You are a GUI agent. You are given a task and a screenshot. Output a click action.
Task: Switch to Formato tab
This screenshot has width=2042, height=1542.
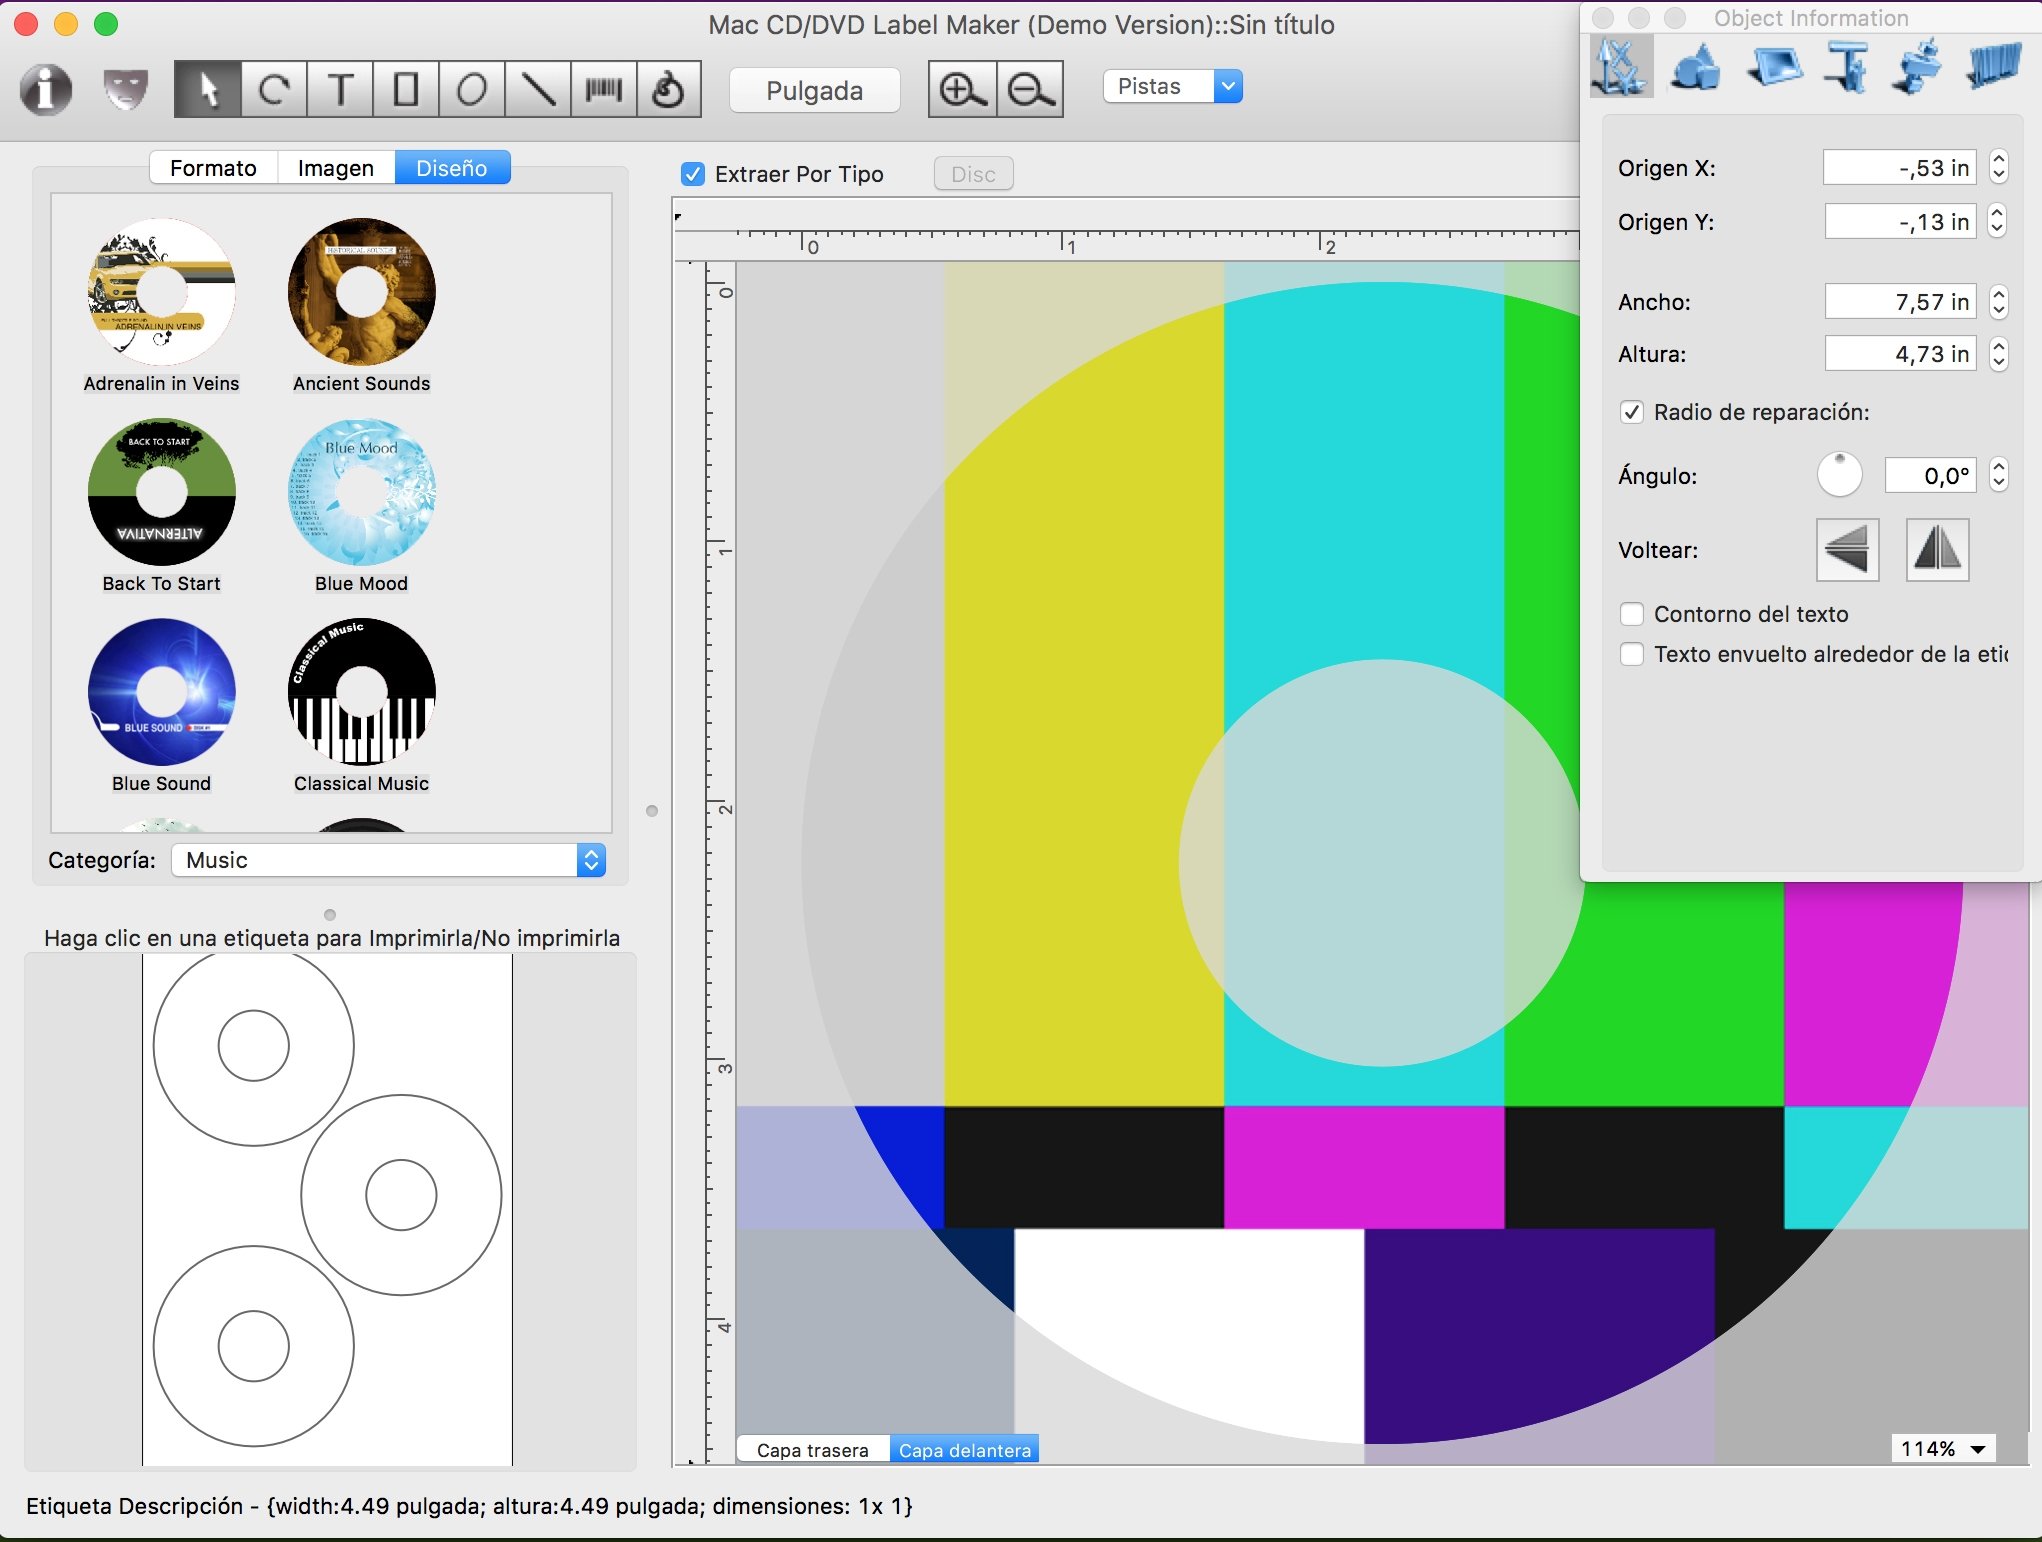click(212, 170)
